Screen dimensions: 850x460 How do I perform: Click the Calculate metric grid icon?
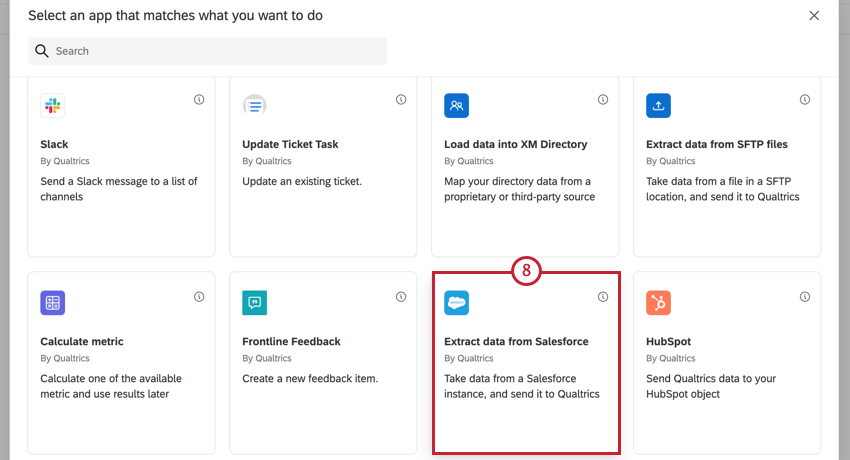(53, 303)
